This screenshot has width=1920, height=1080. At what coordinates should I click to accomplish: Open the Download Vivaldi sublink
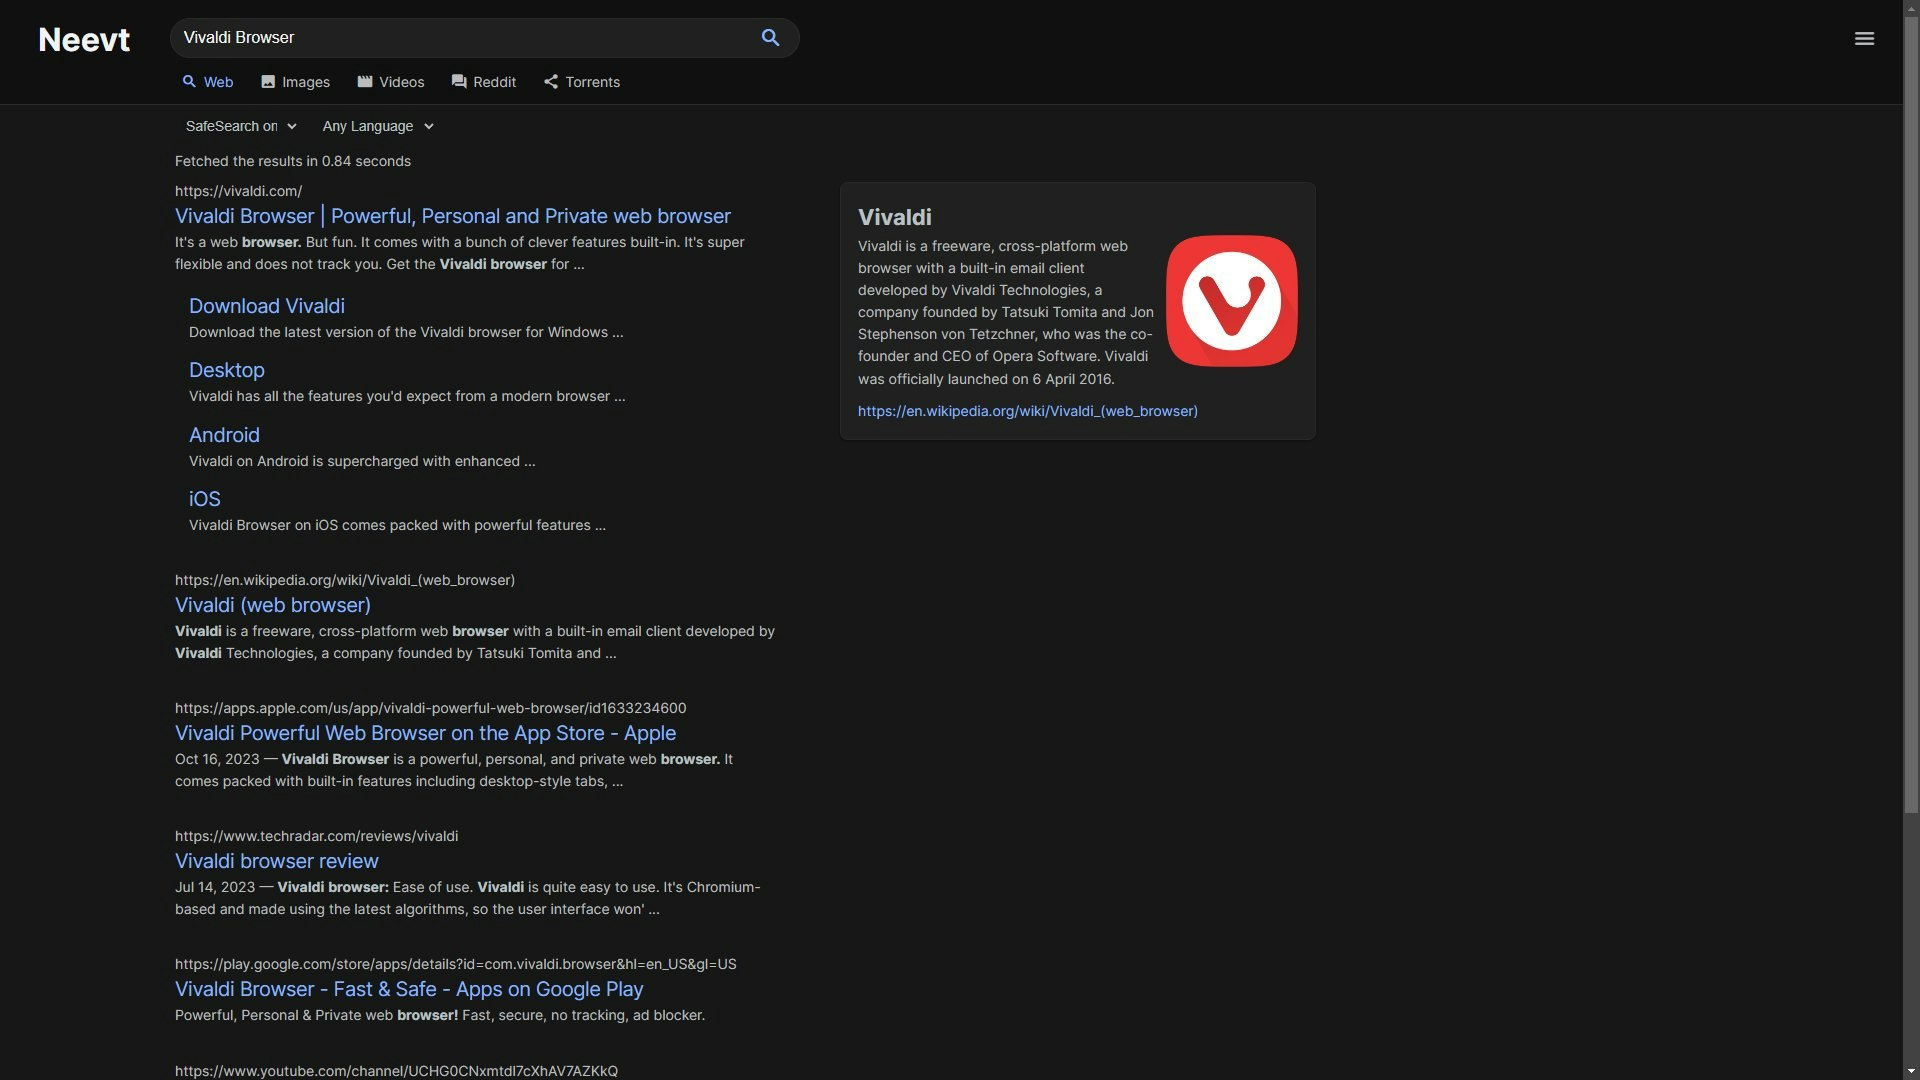267,306
